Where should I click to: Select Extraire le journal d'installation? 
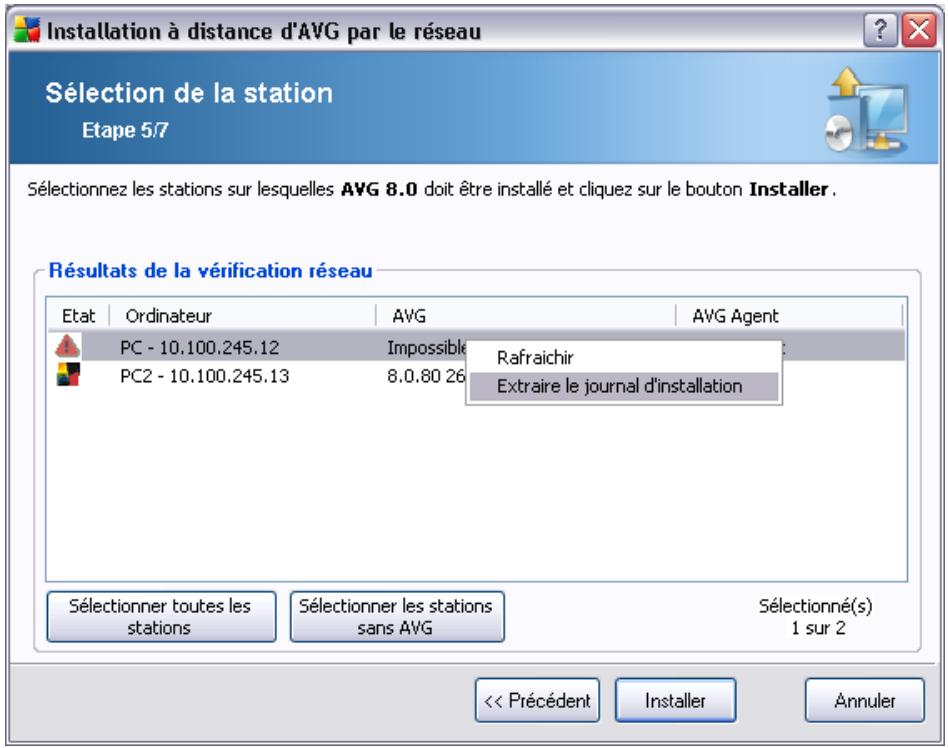tap(624, 386)
